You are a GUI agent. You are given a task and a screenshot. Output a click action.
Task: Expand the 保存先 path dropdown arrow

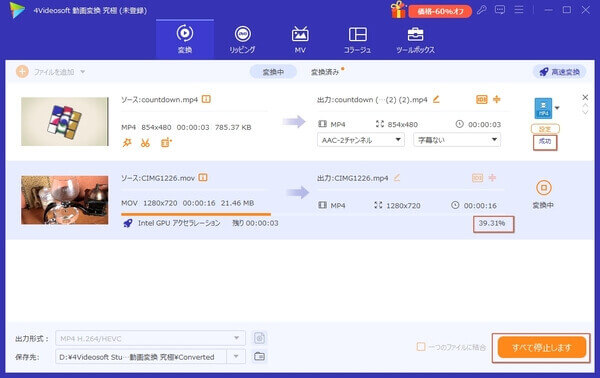tap(236, 357)
